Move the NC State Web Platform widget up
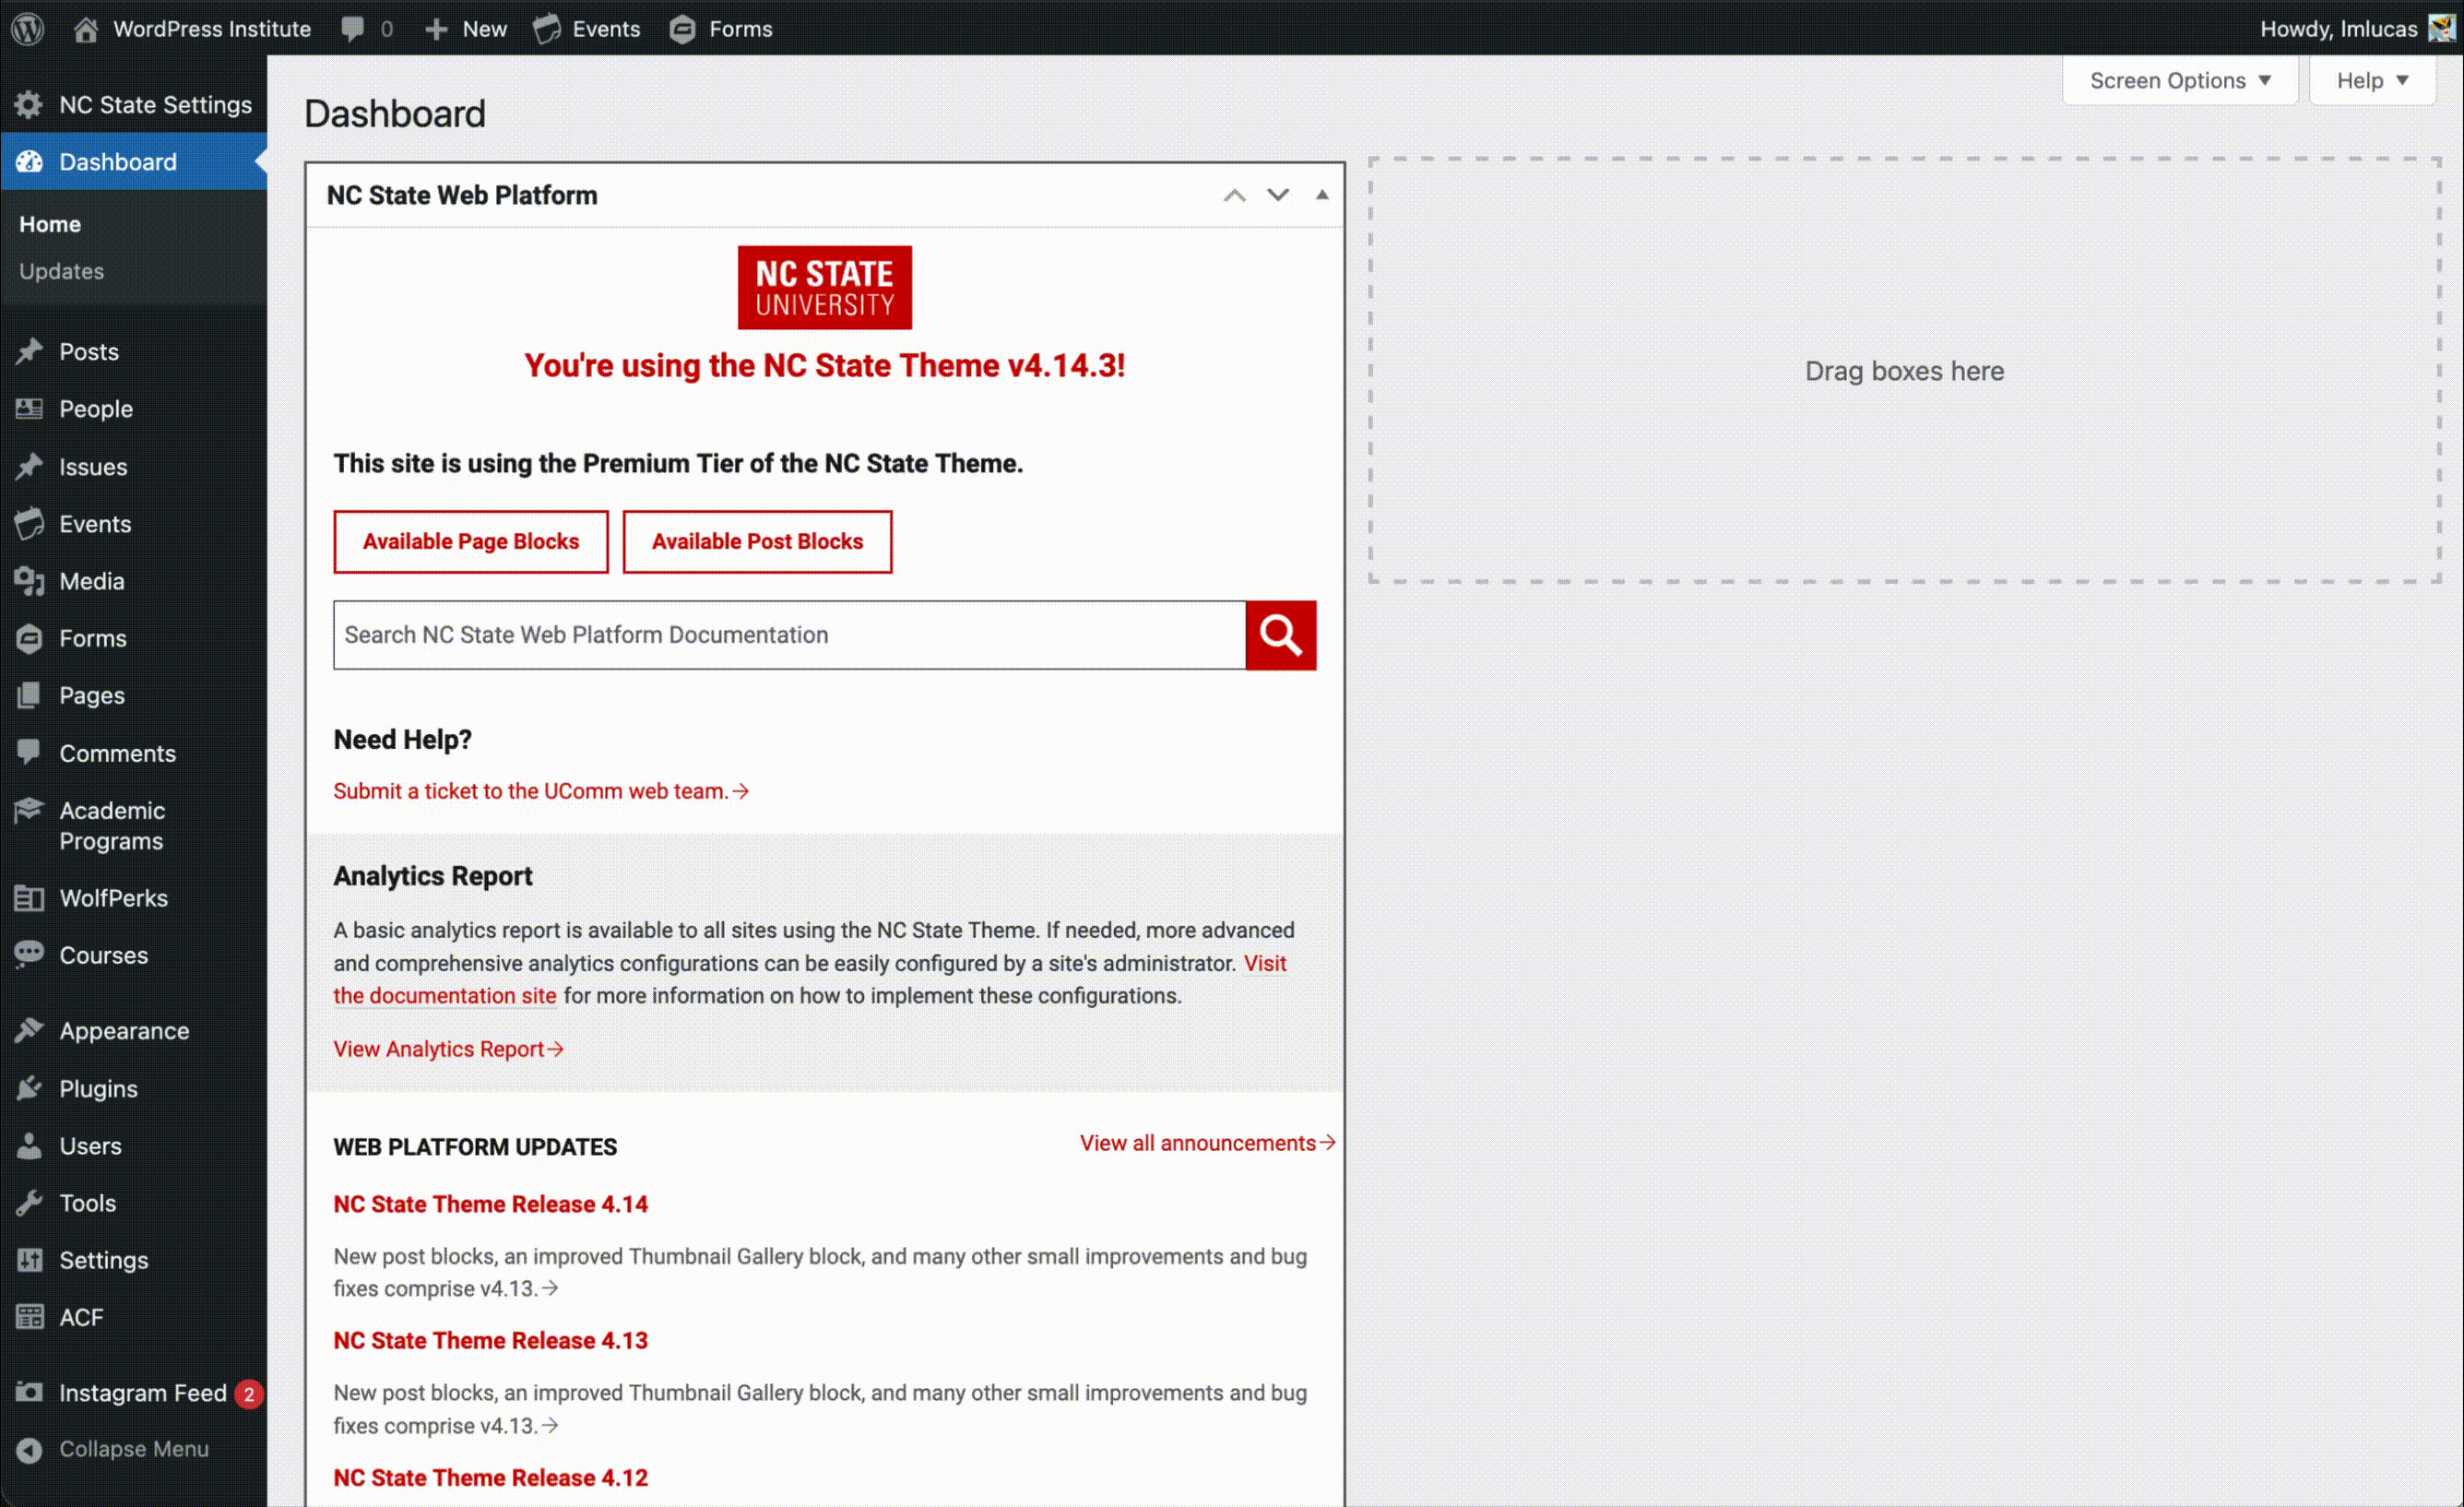2464x1507 pixels. pos(1234,195)
